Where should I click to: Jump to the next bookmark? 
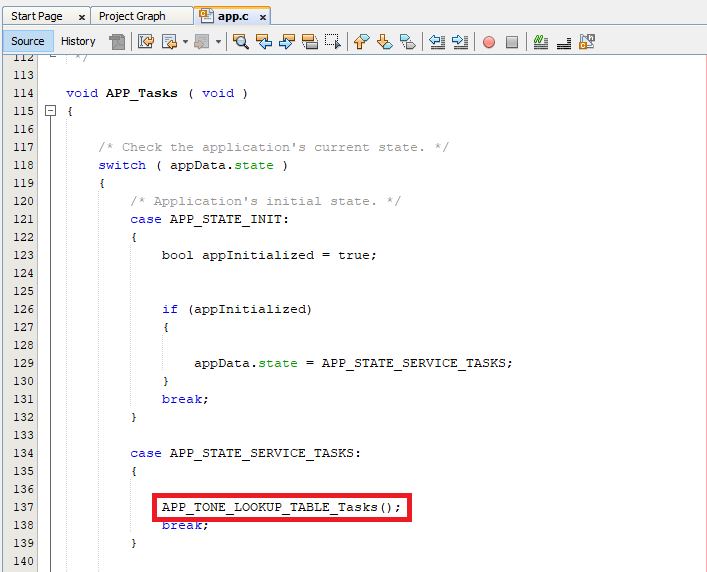[x=384, y=41]
